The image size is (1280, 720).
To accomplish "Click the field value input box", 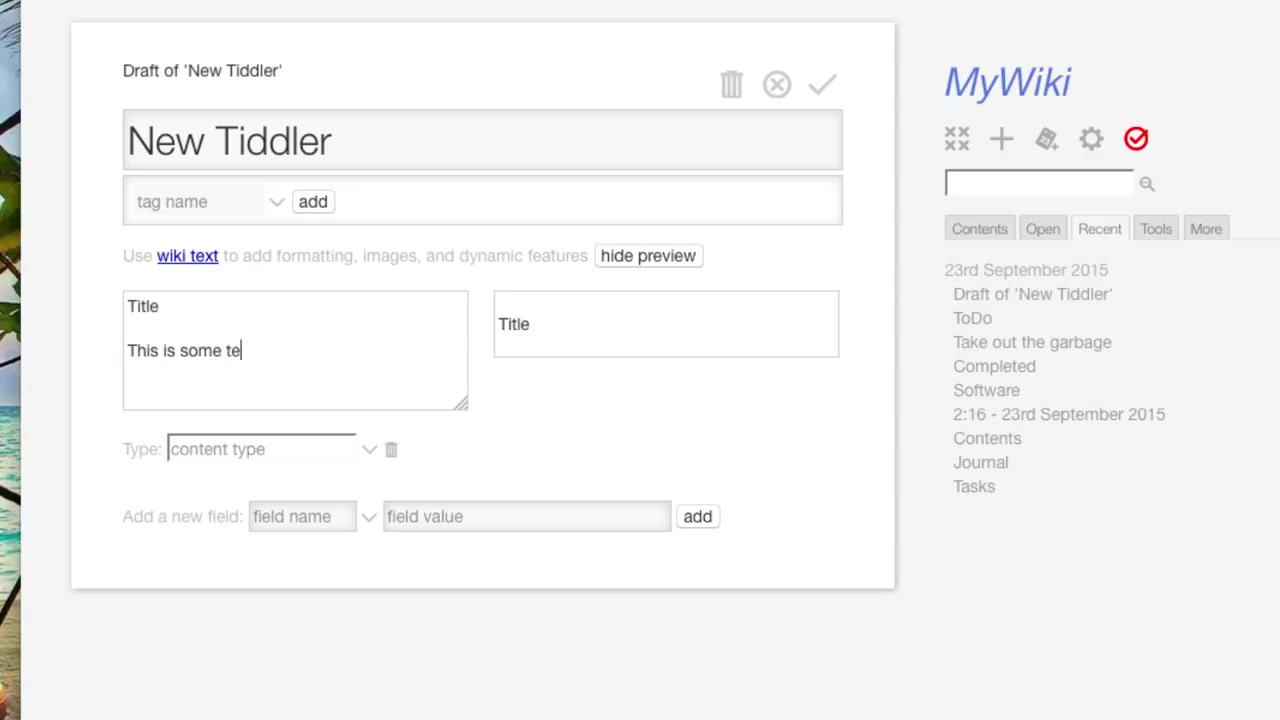I will 526,517.
